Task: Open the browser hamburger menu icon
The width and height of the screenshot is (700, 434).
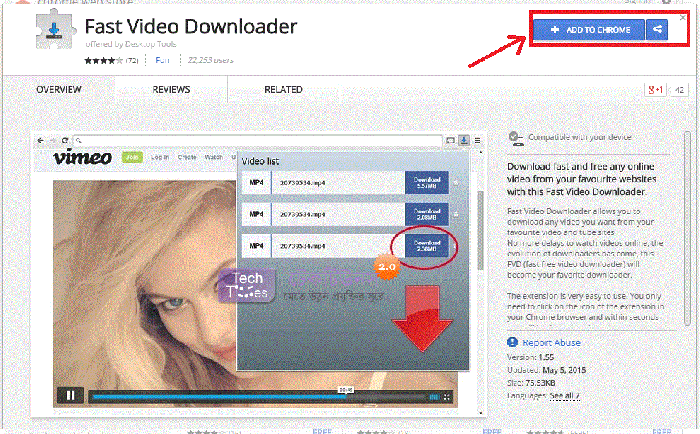Action: pos(477,140)
